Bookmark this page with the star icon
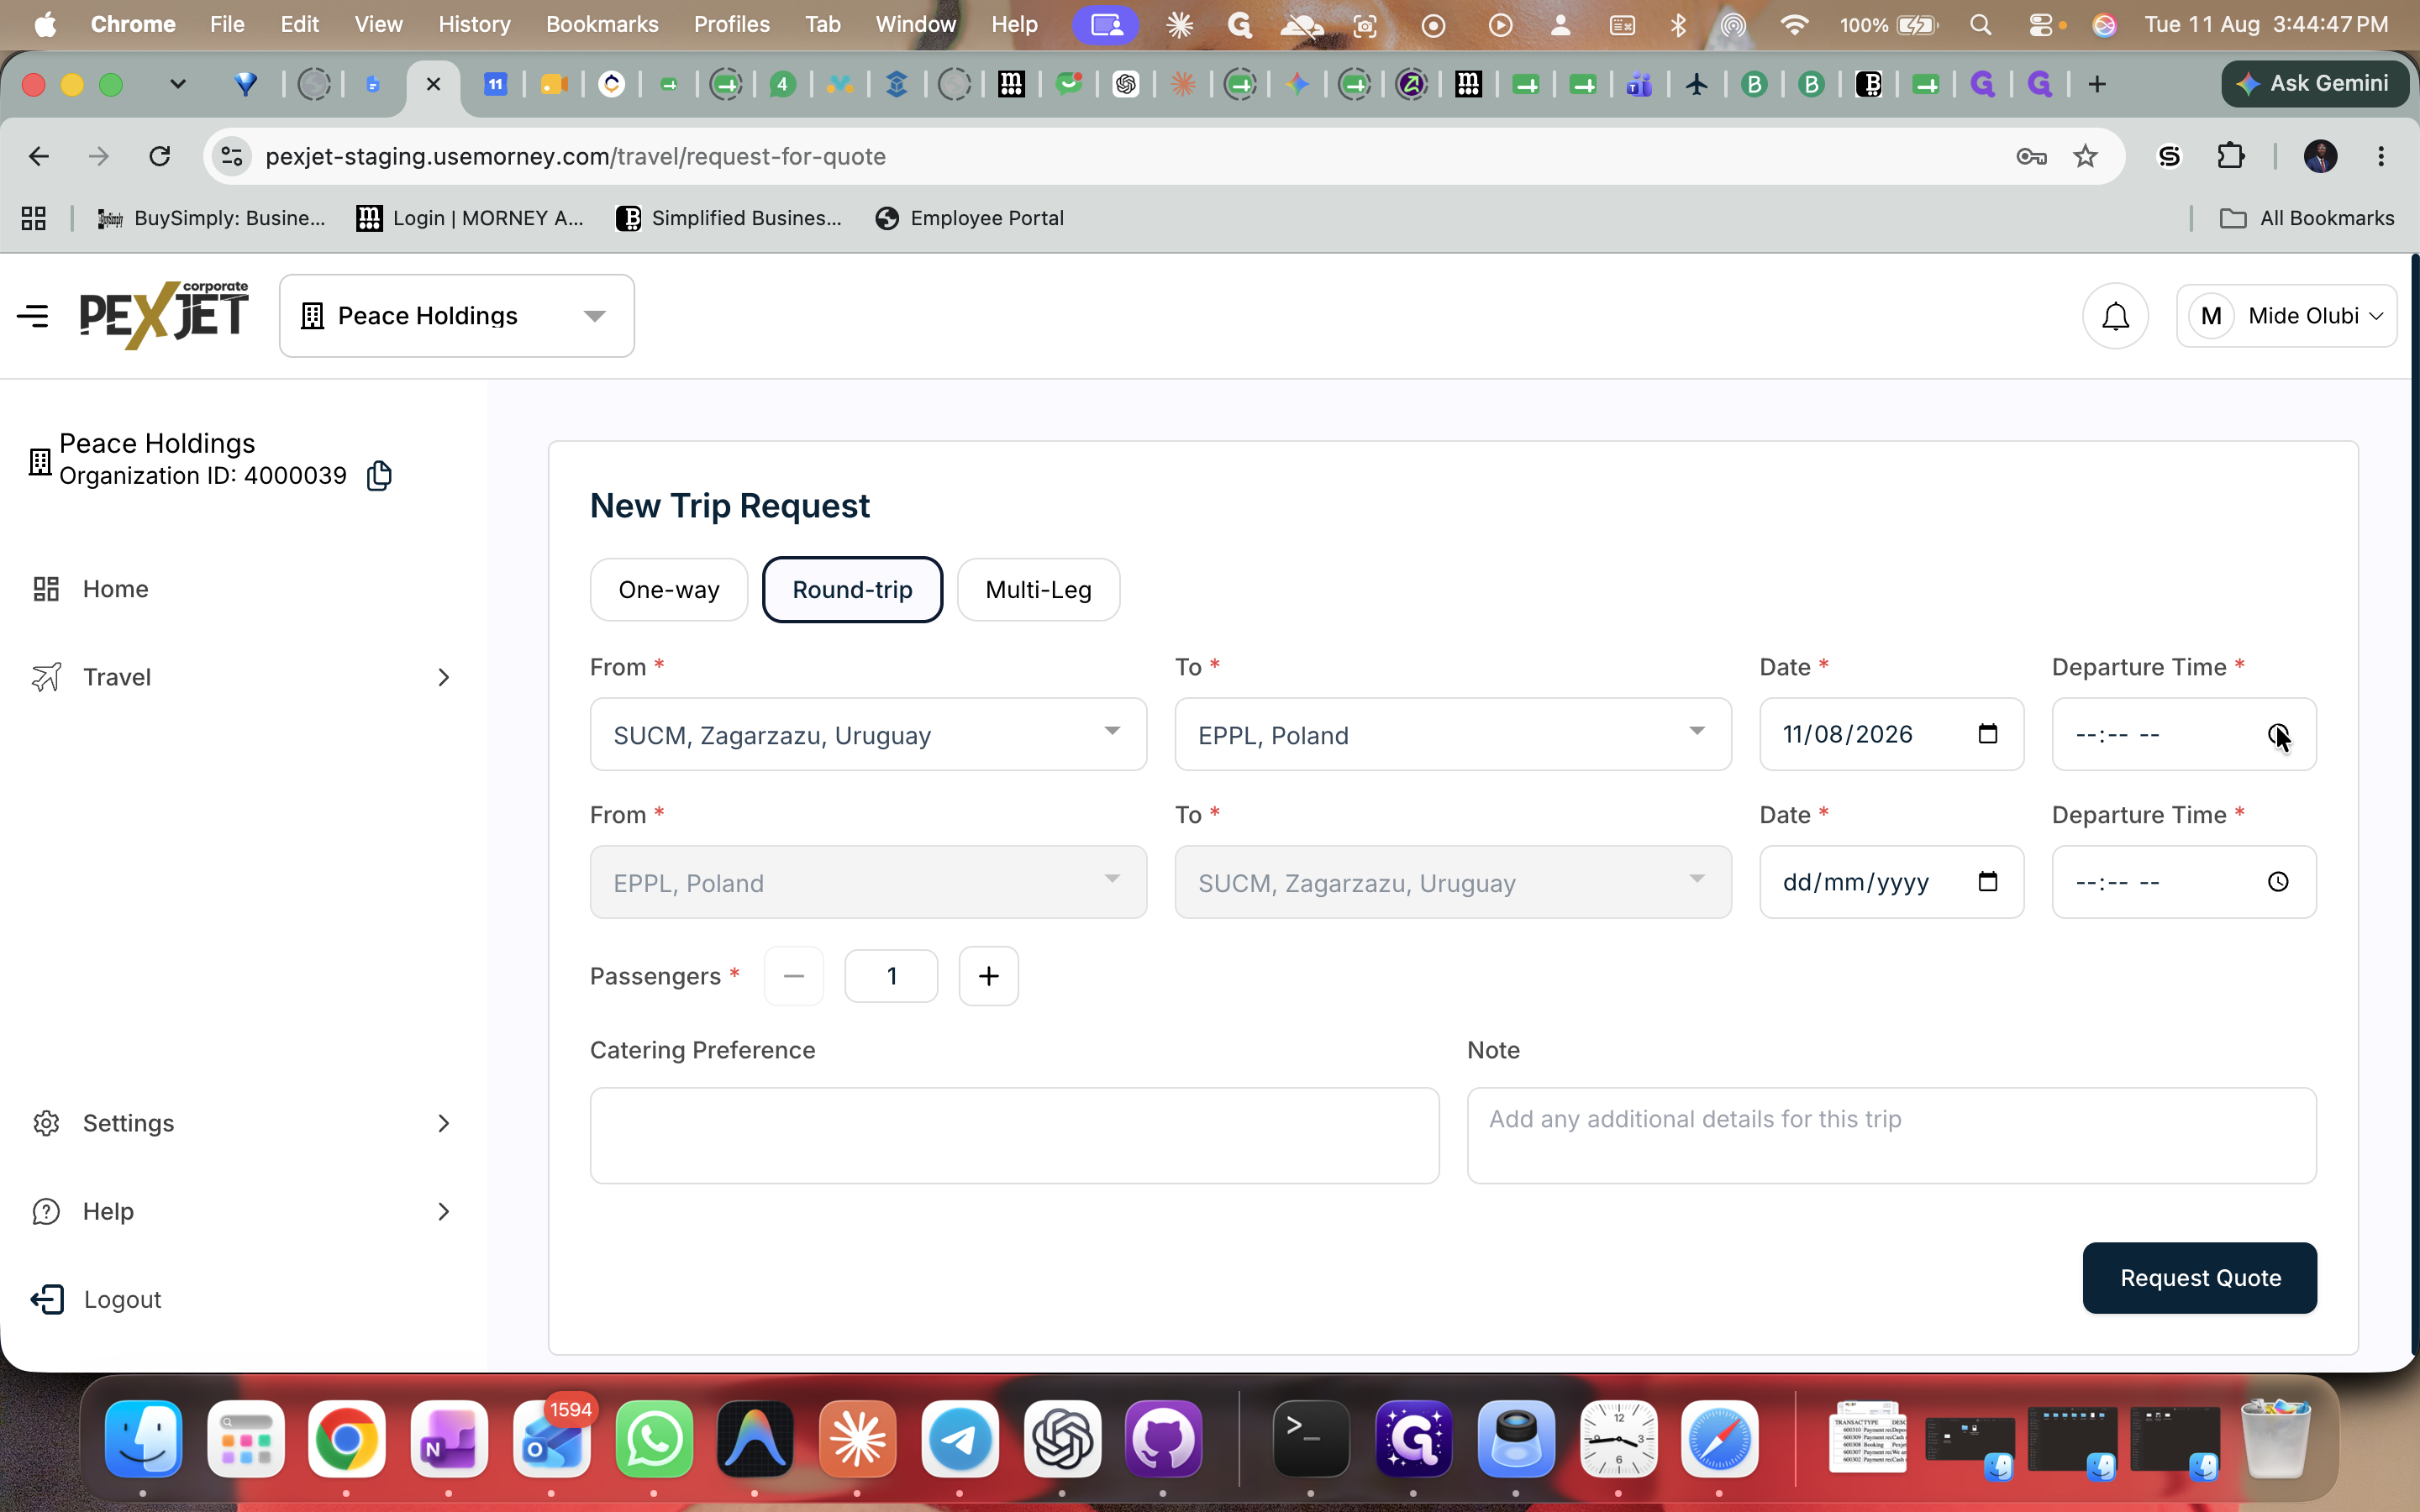Image resolution: width=2420 pixels, height=1512 pixels. (2085, 156)
